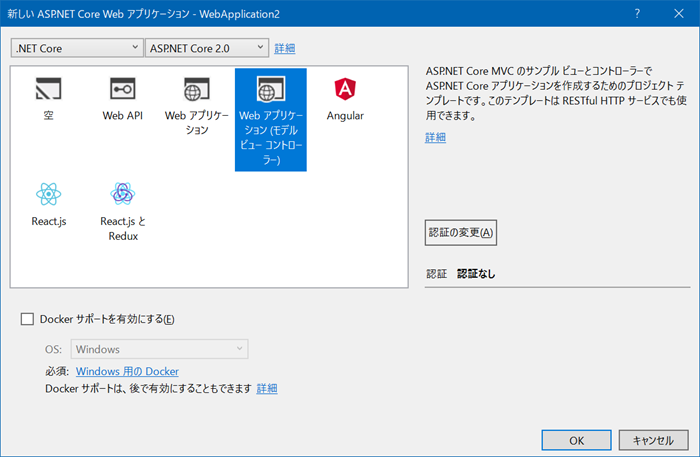The width and height of the screenshot is (700, 457).
Task: Pick the React.js と Redux template icon
Action: [122, 194]
